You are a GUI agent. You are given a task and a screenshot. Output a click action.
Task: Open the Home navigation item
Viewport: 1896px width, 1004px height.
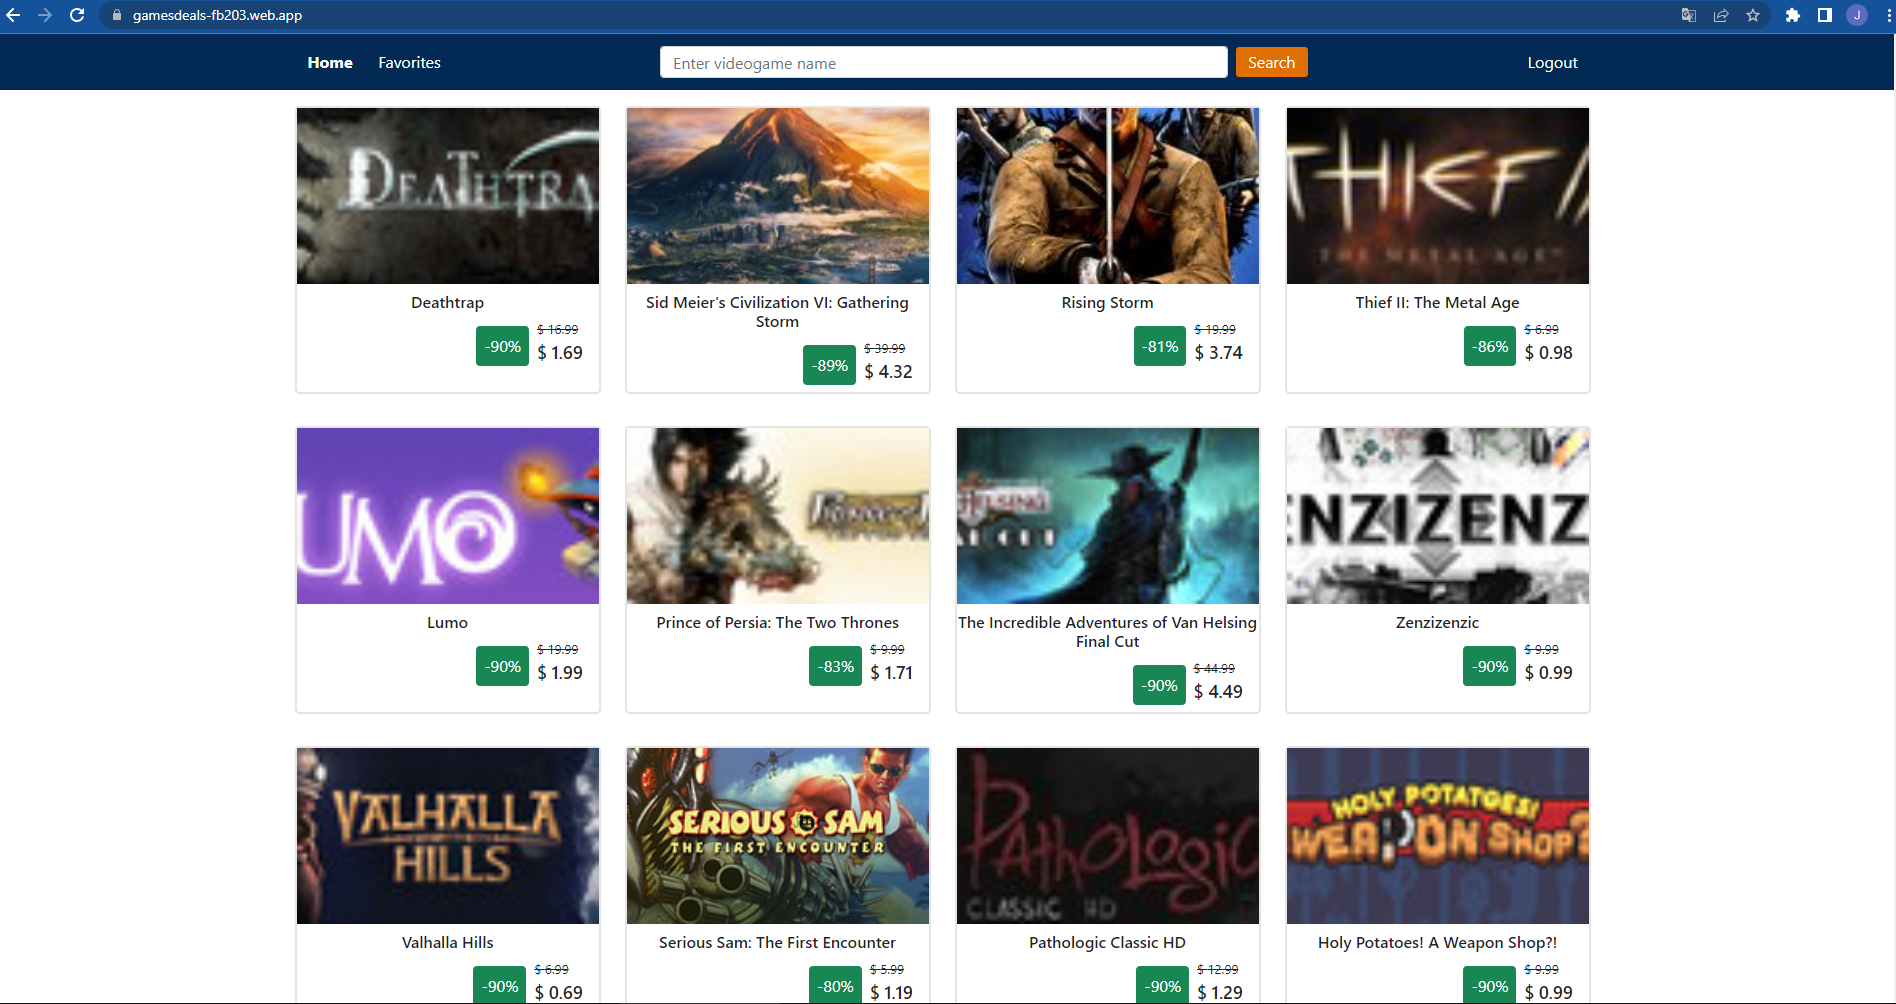click(x=330, y=62)
